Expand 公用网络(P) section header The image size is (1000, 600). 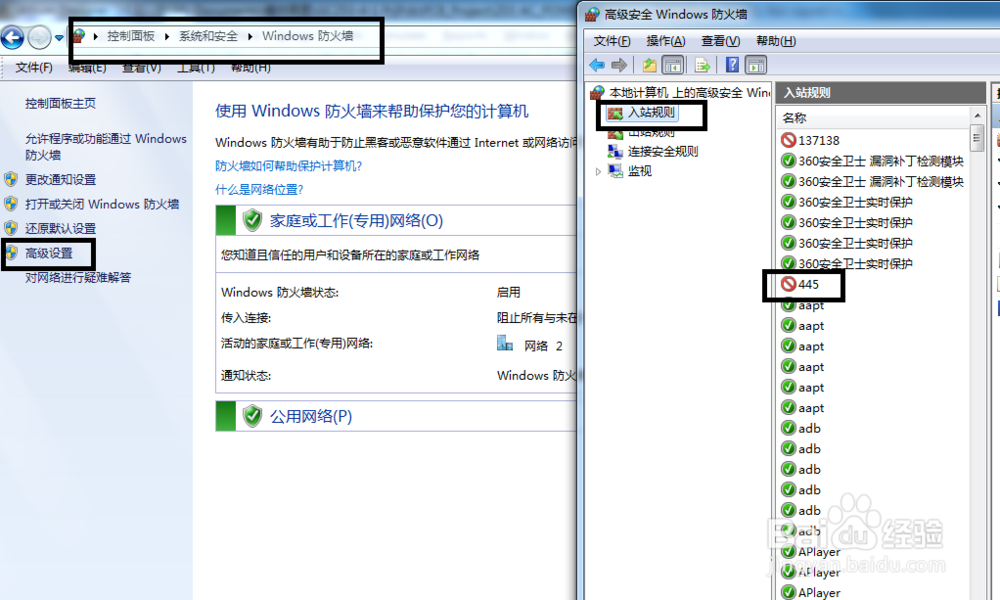311,416
